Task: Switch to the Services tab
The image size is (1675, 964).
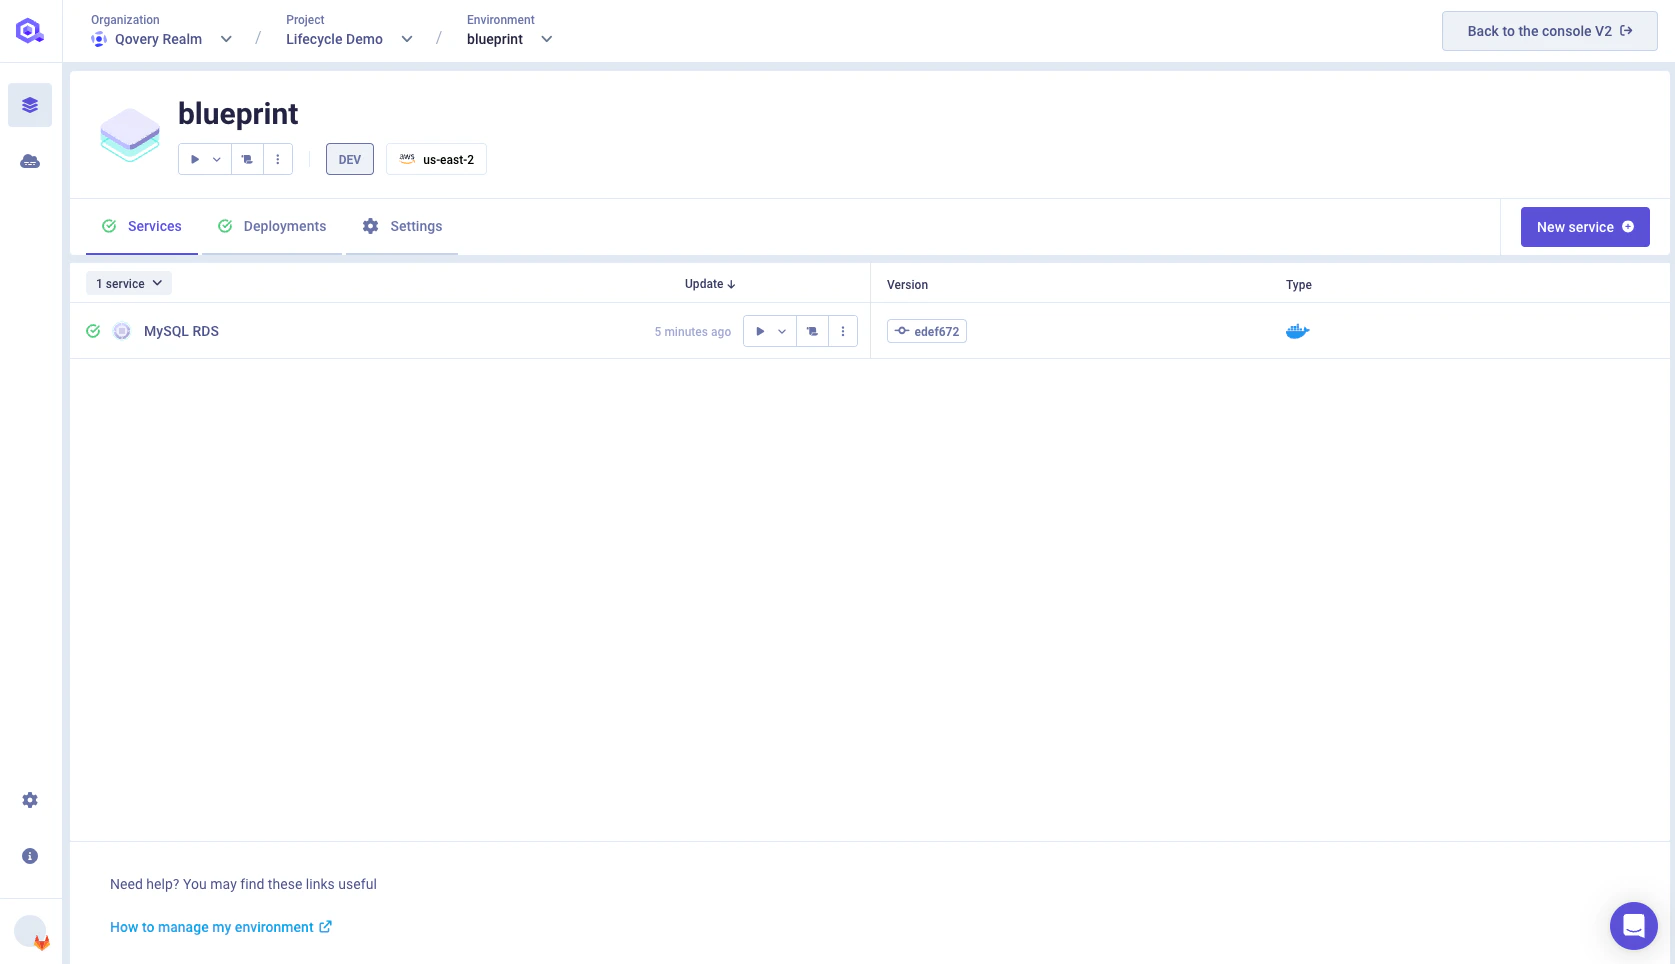Action: (x=142, y=226)
